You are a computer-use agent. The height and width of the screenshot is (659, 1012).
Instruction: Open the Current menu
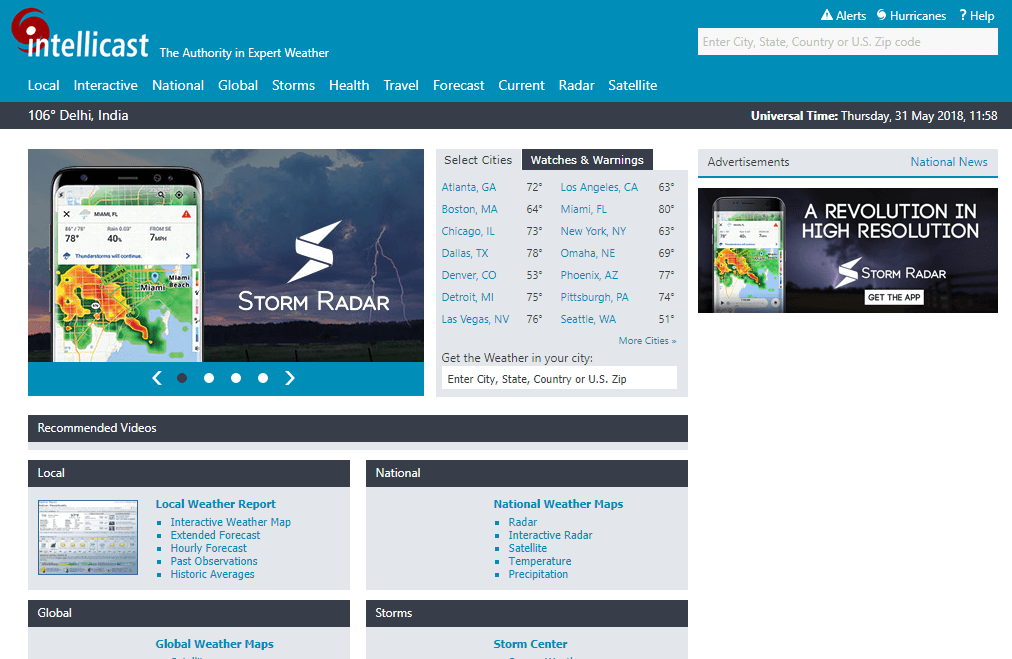tap(521, 85)
